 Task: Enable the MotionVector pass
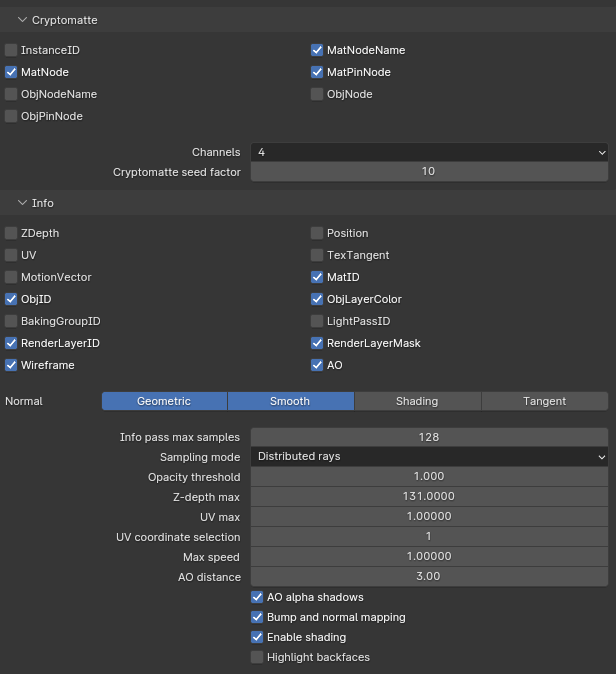tap(11, 277)
